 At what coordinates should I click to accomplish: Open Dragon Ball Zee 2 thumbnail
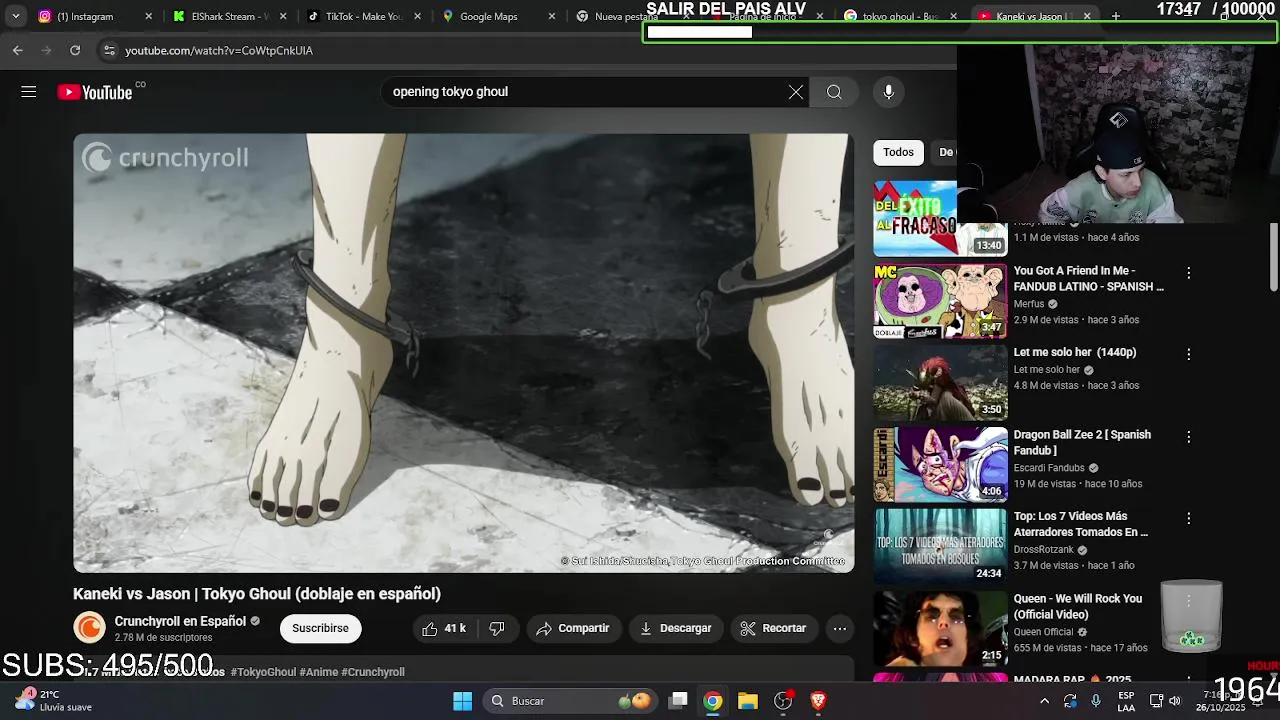pyautogui.click(x=940, y=465)
